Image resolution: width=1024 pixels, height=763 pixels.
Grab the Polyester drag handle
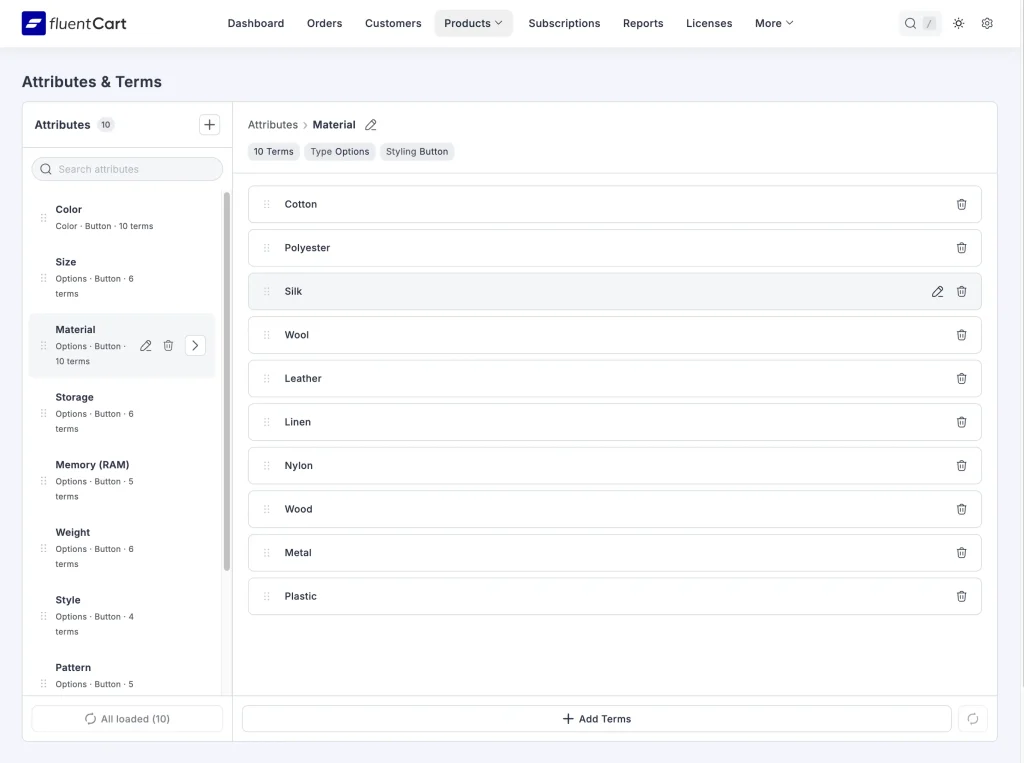266,248
